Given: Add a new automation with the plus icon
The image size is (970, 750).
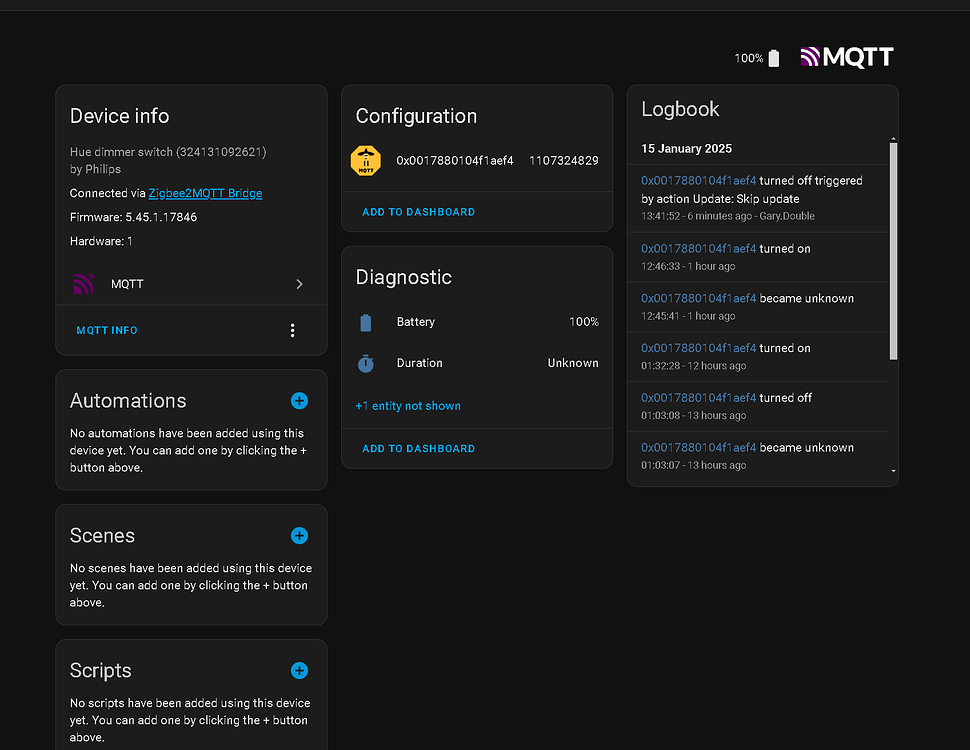Looking at the screenshot, I should 299,401.
